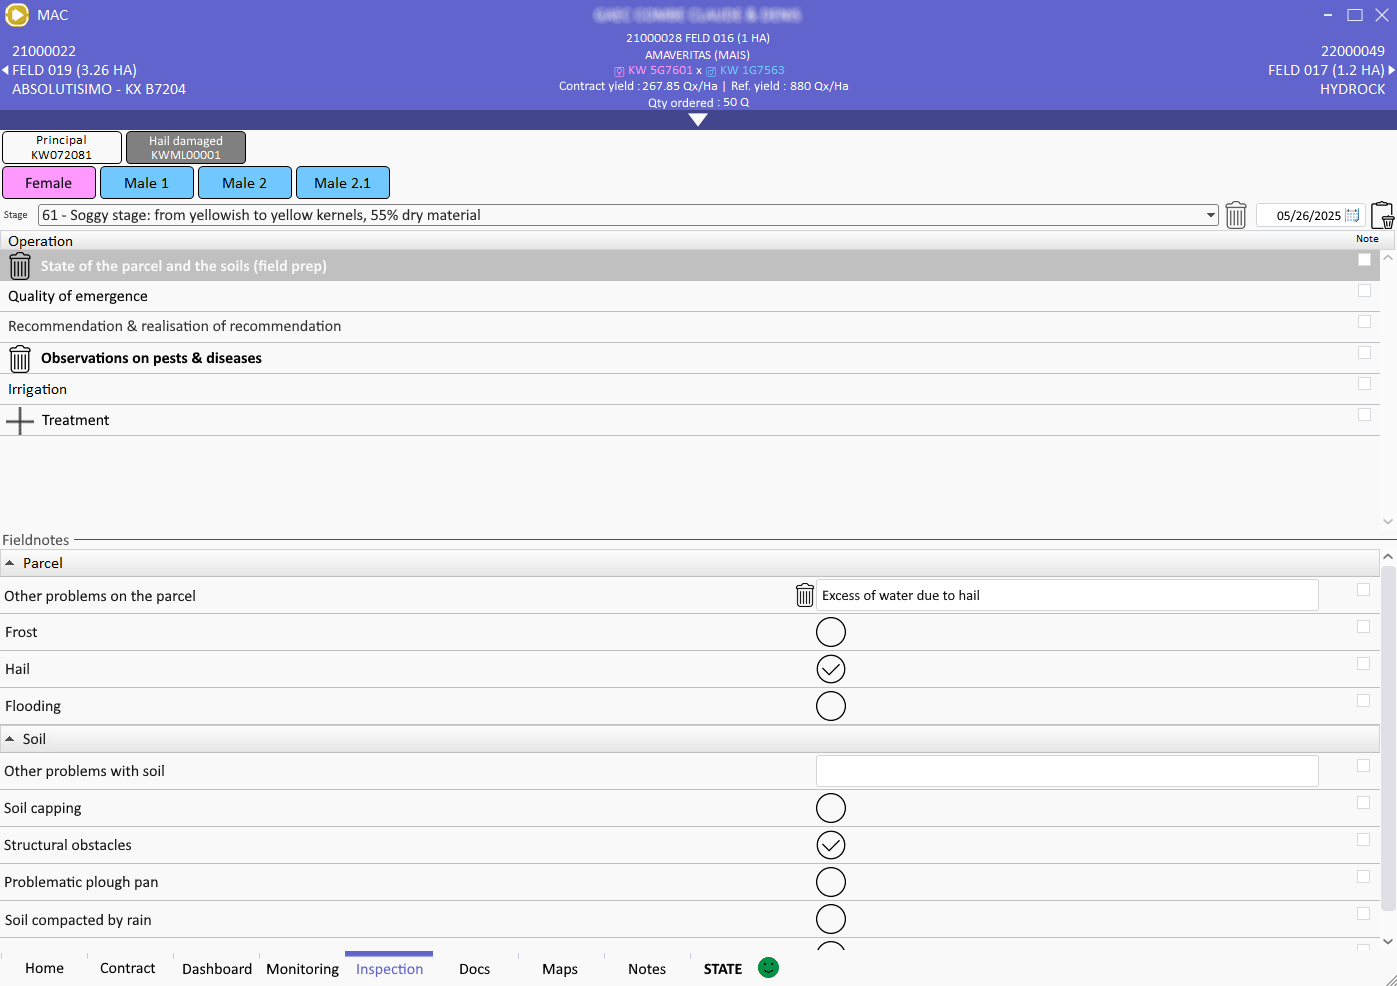Click the 05/26/2025 date field

[x=1308, y=215]
